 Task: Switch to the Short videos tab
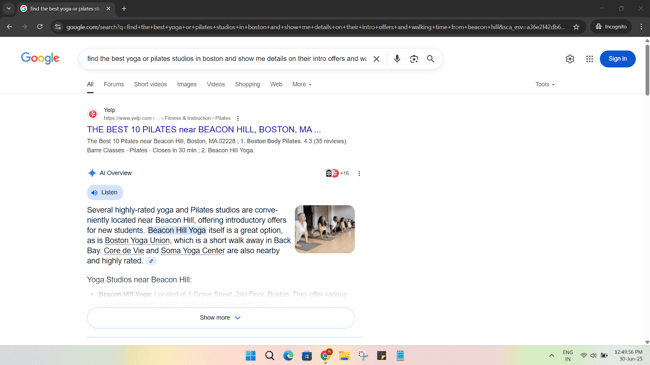pos(150,84)
